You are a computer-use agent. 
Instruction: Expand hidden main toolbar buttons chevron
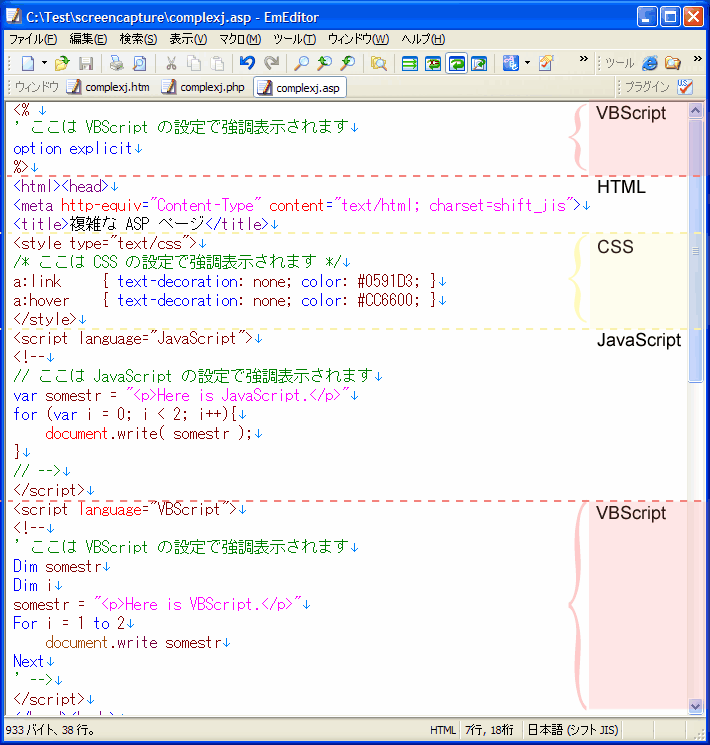[584, 59]
